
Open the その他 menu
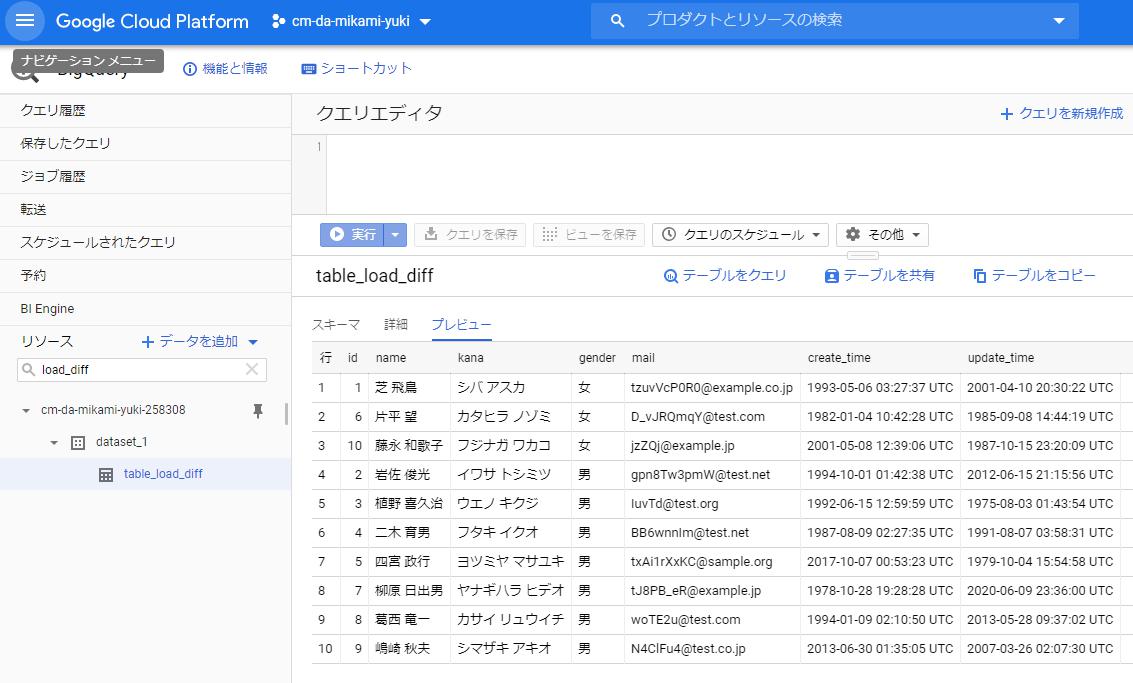[x=882, y=234]
